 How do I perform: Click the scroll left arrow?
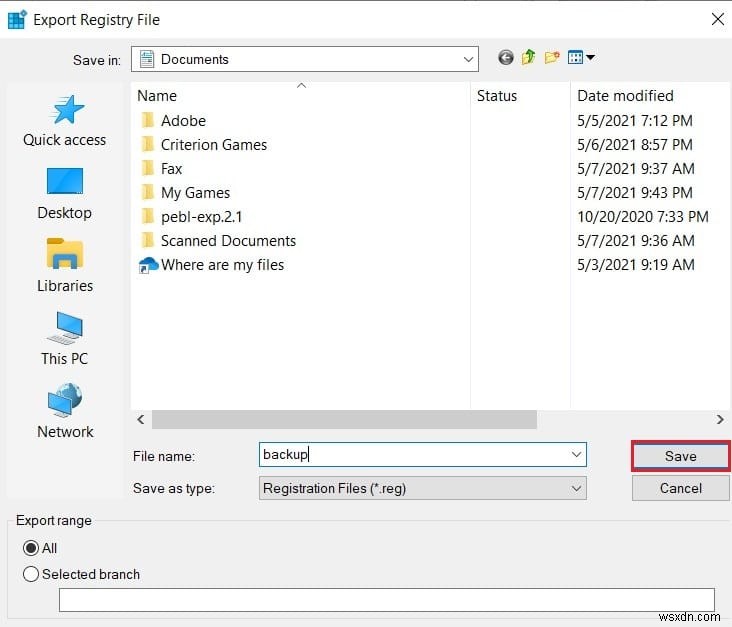point(141,419)
